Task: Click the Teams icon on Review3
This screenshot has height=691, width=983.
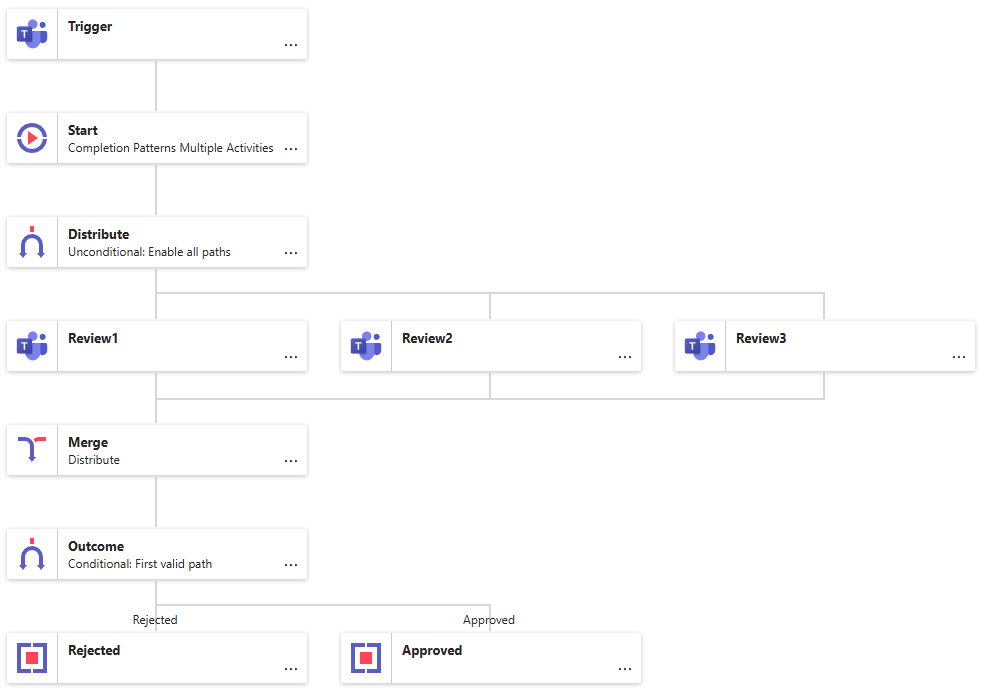Action: (700, 346)
